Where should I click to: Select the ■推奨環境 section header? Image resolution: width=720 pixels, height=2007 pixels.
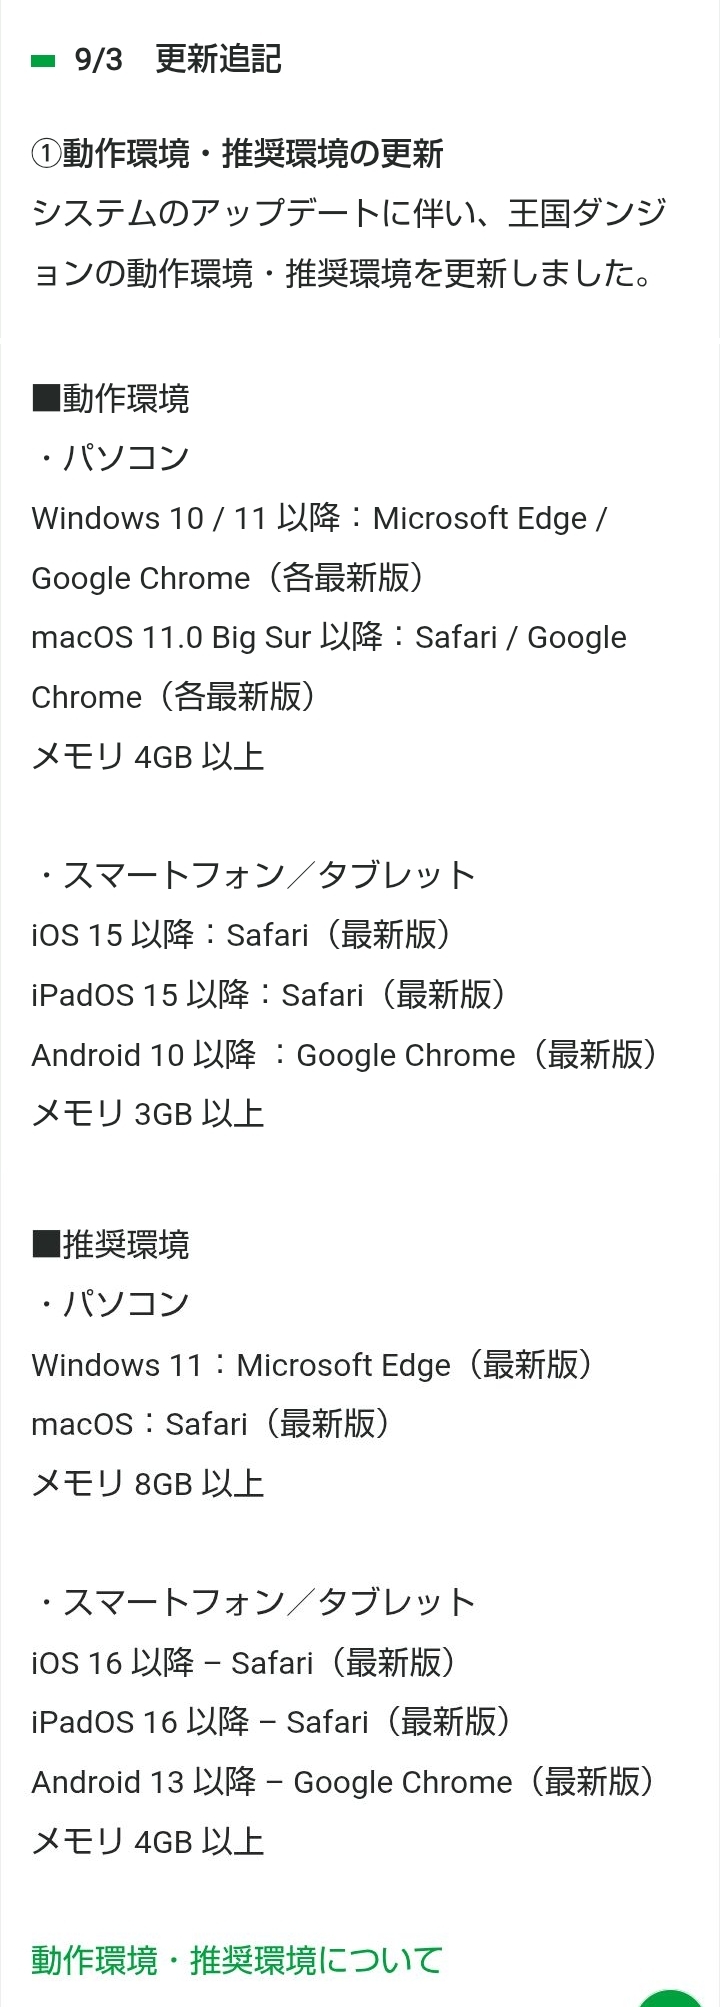110,1244
